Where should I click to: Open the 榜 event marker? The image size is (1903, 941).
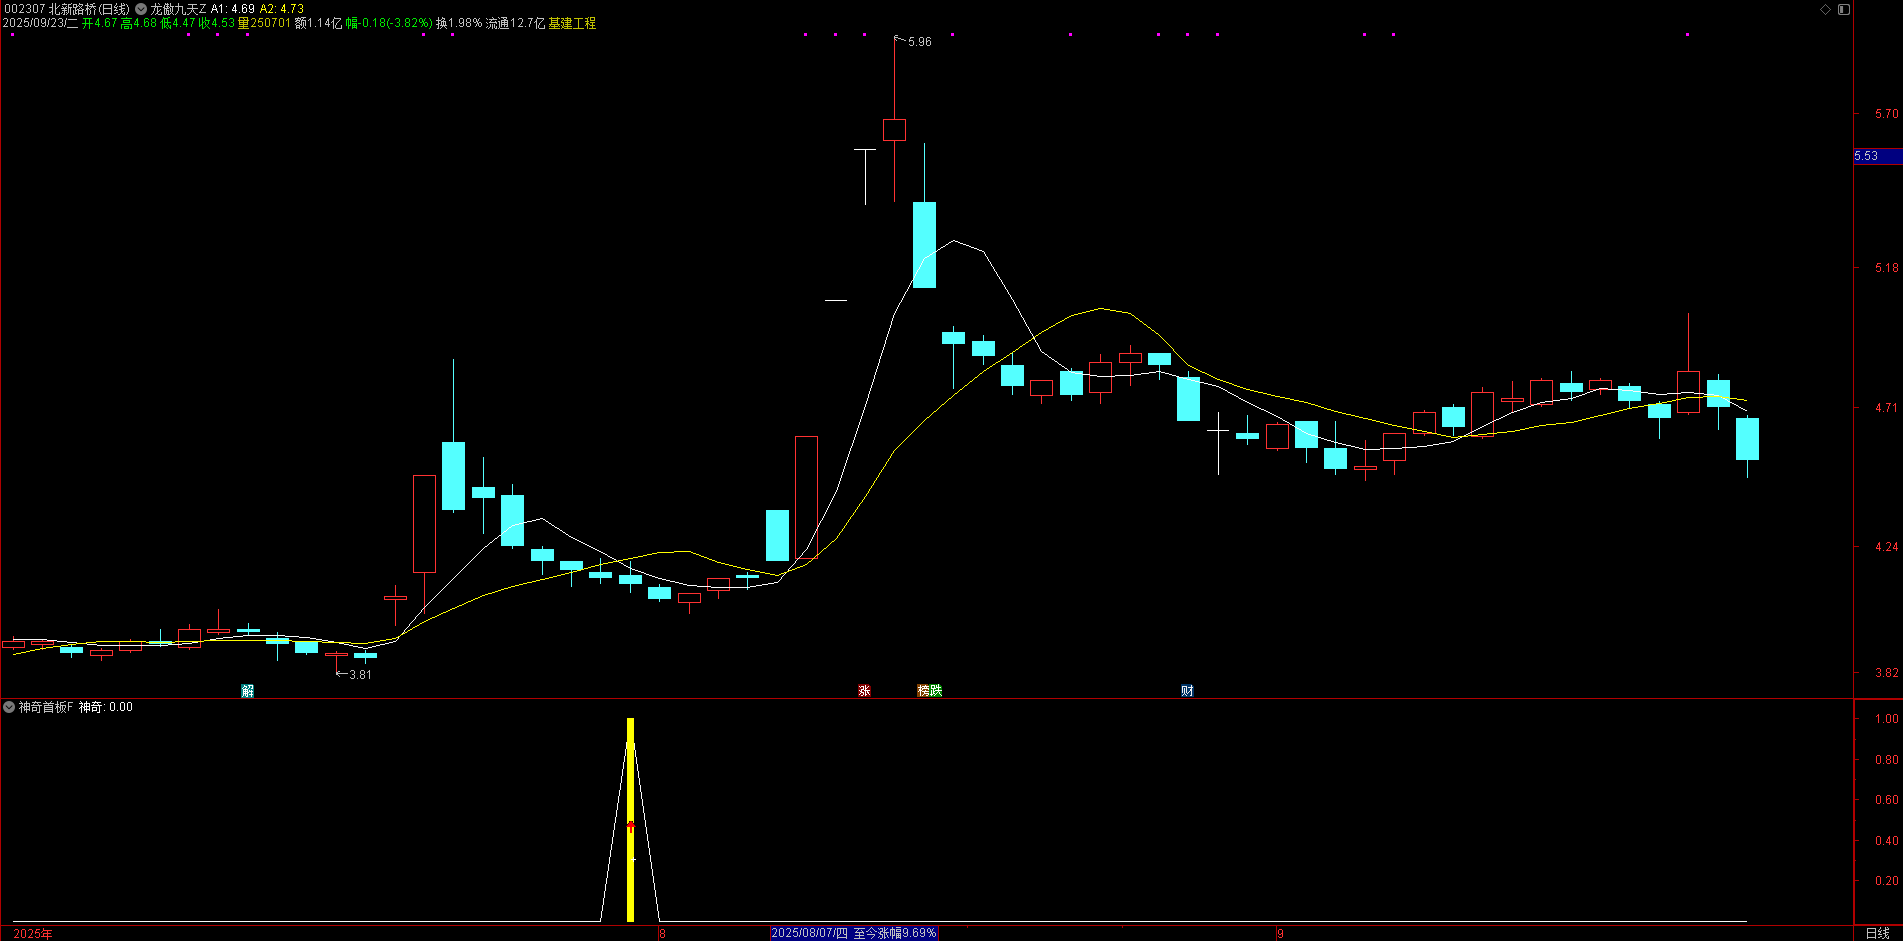[x=924, y=691]
